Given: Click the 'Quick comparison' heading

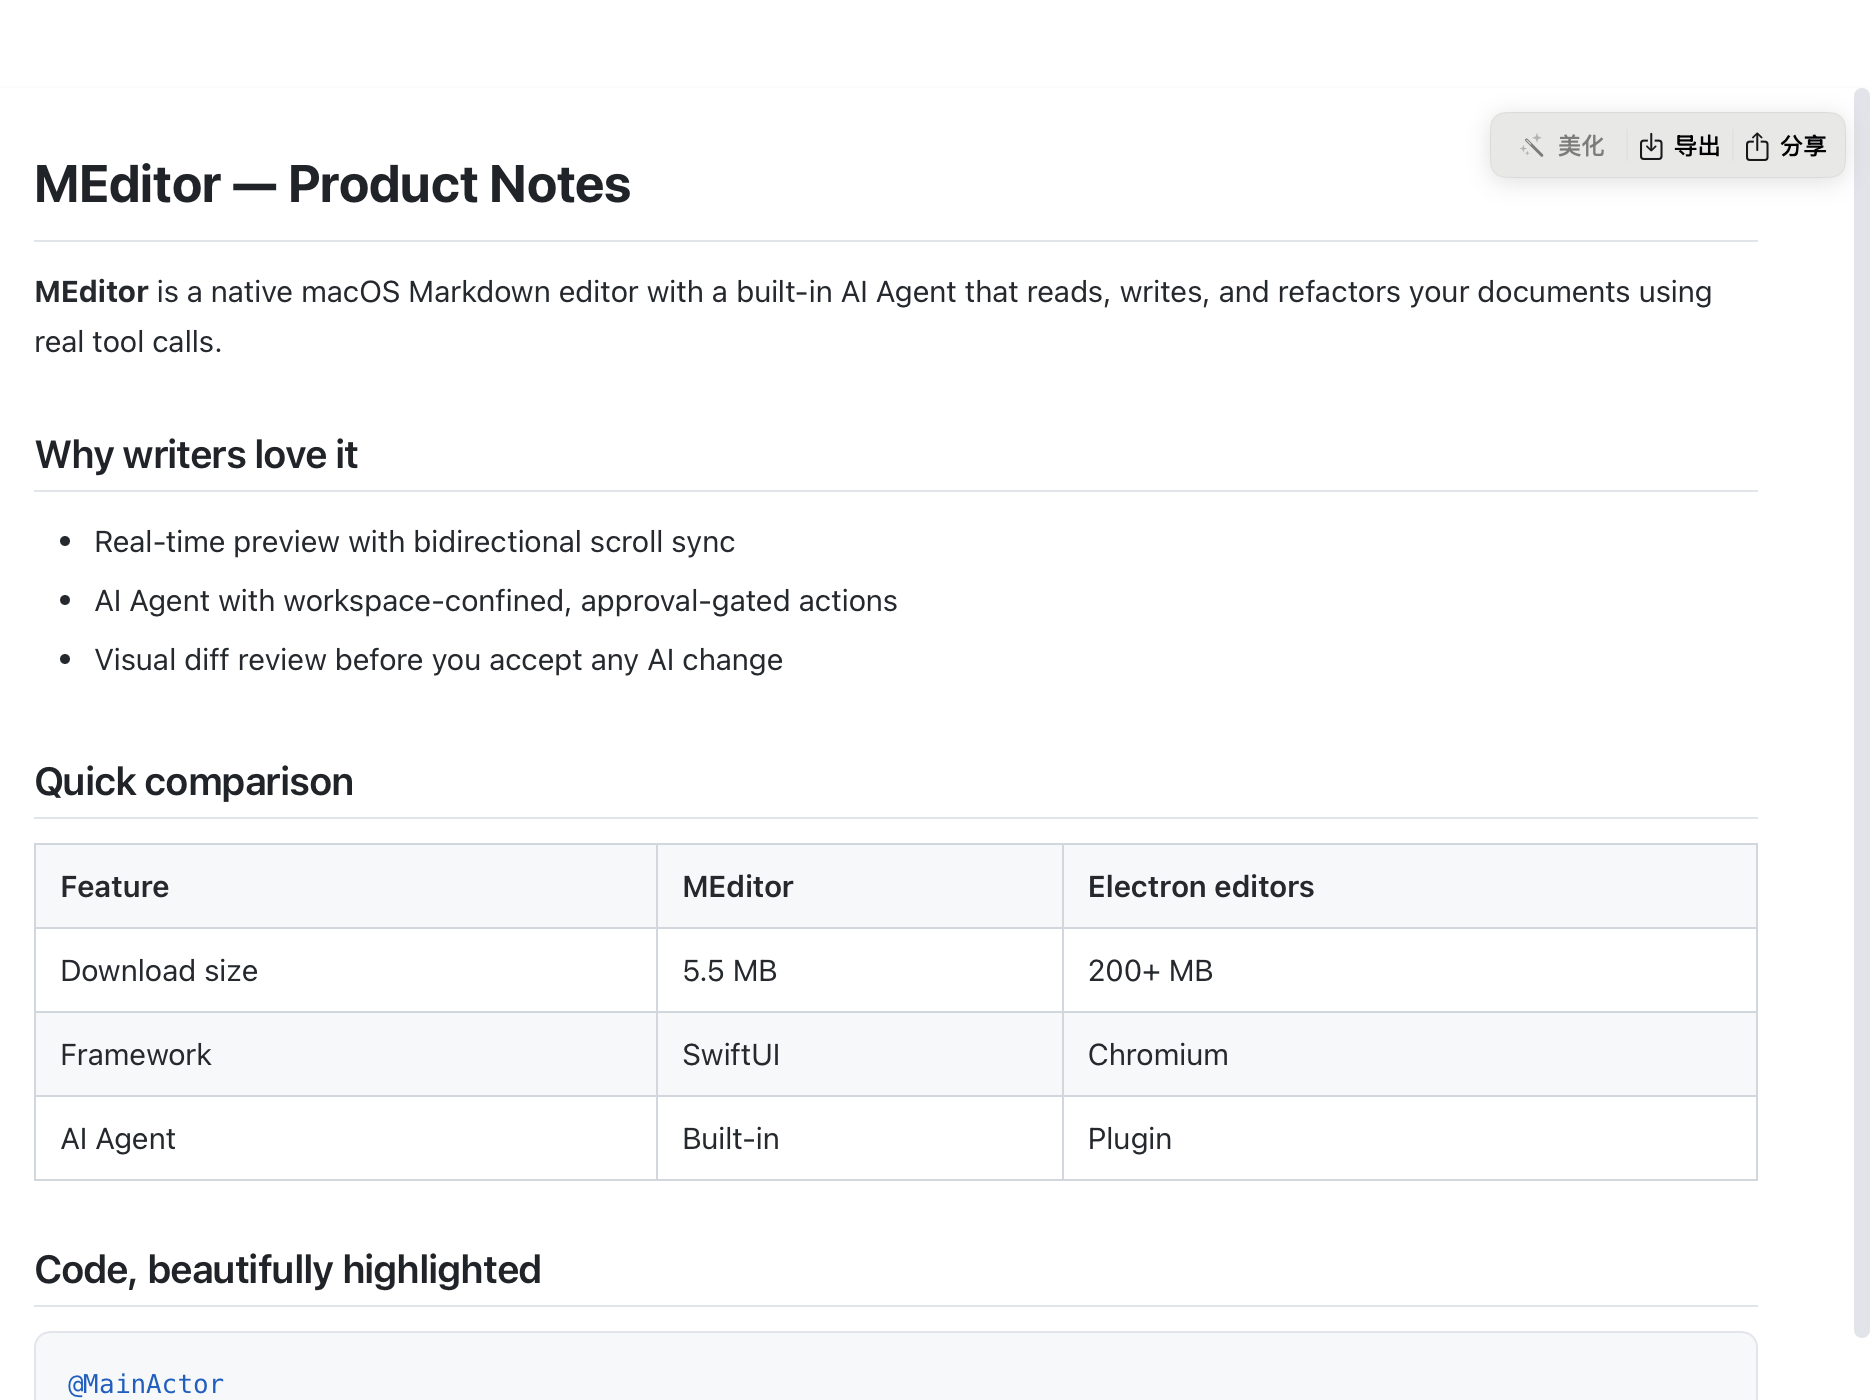Looking at the screenshot, I should 194,782.
